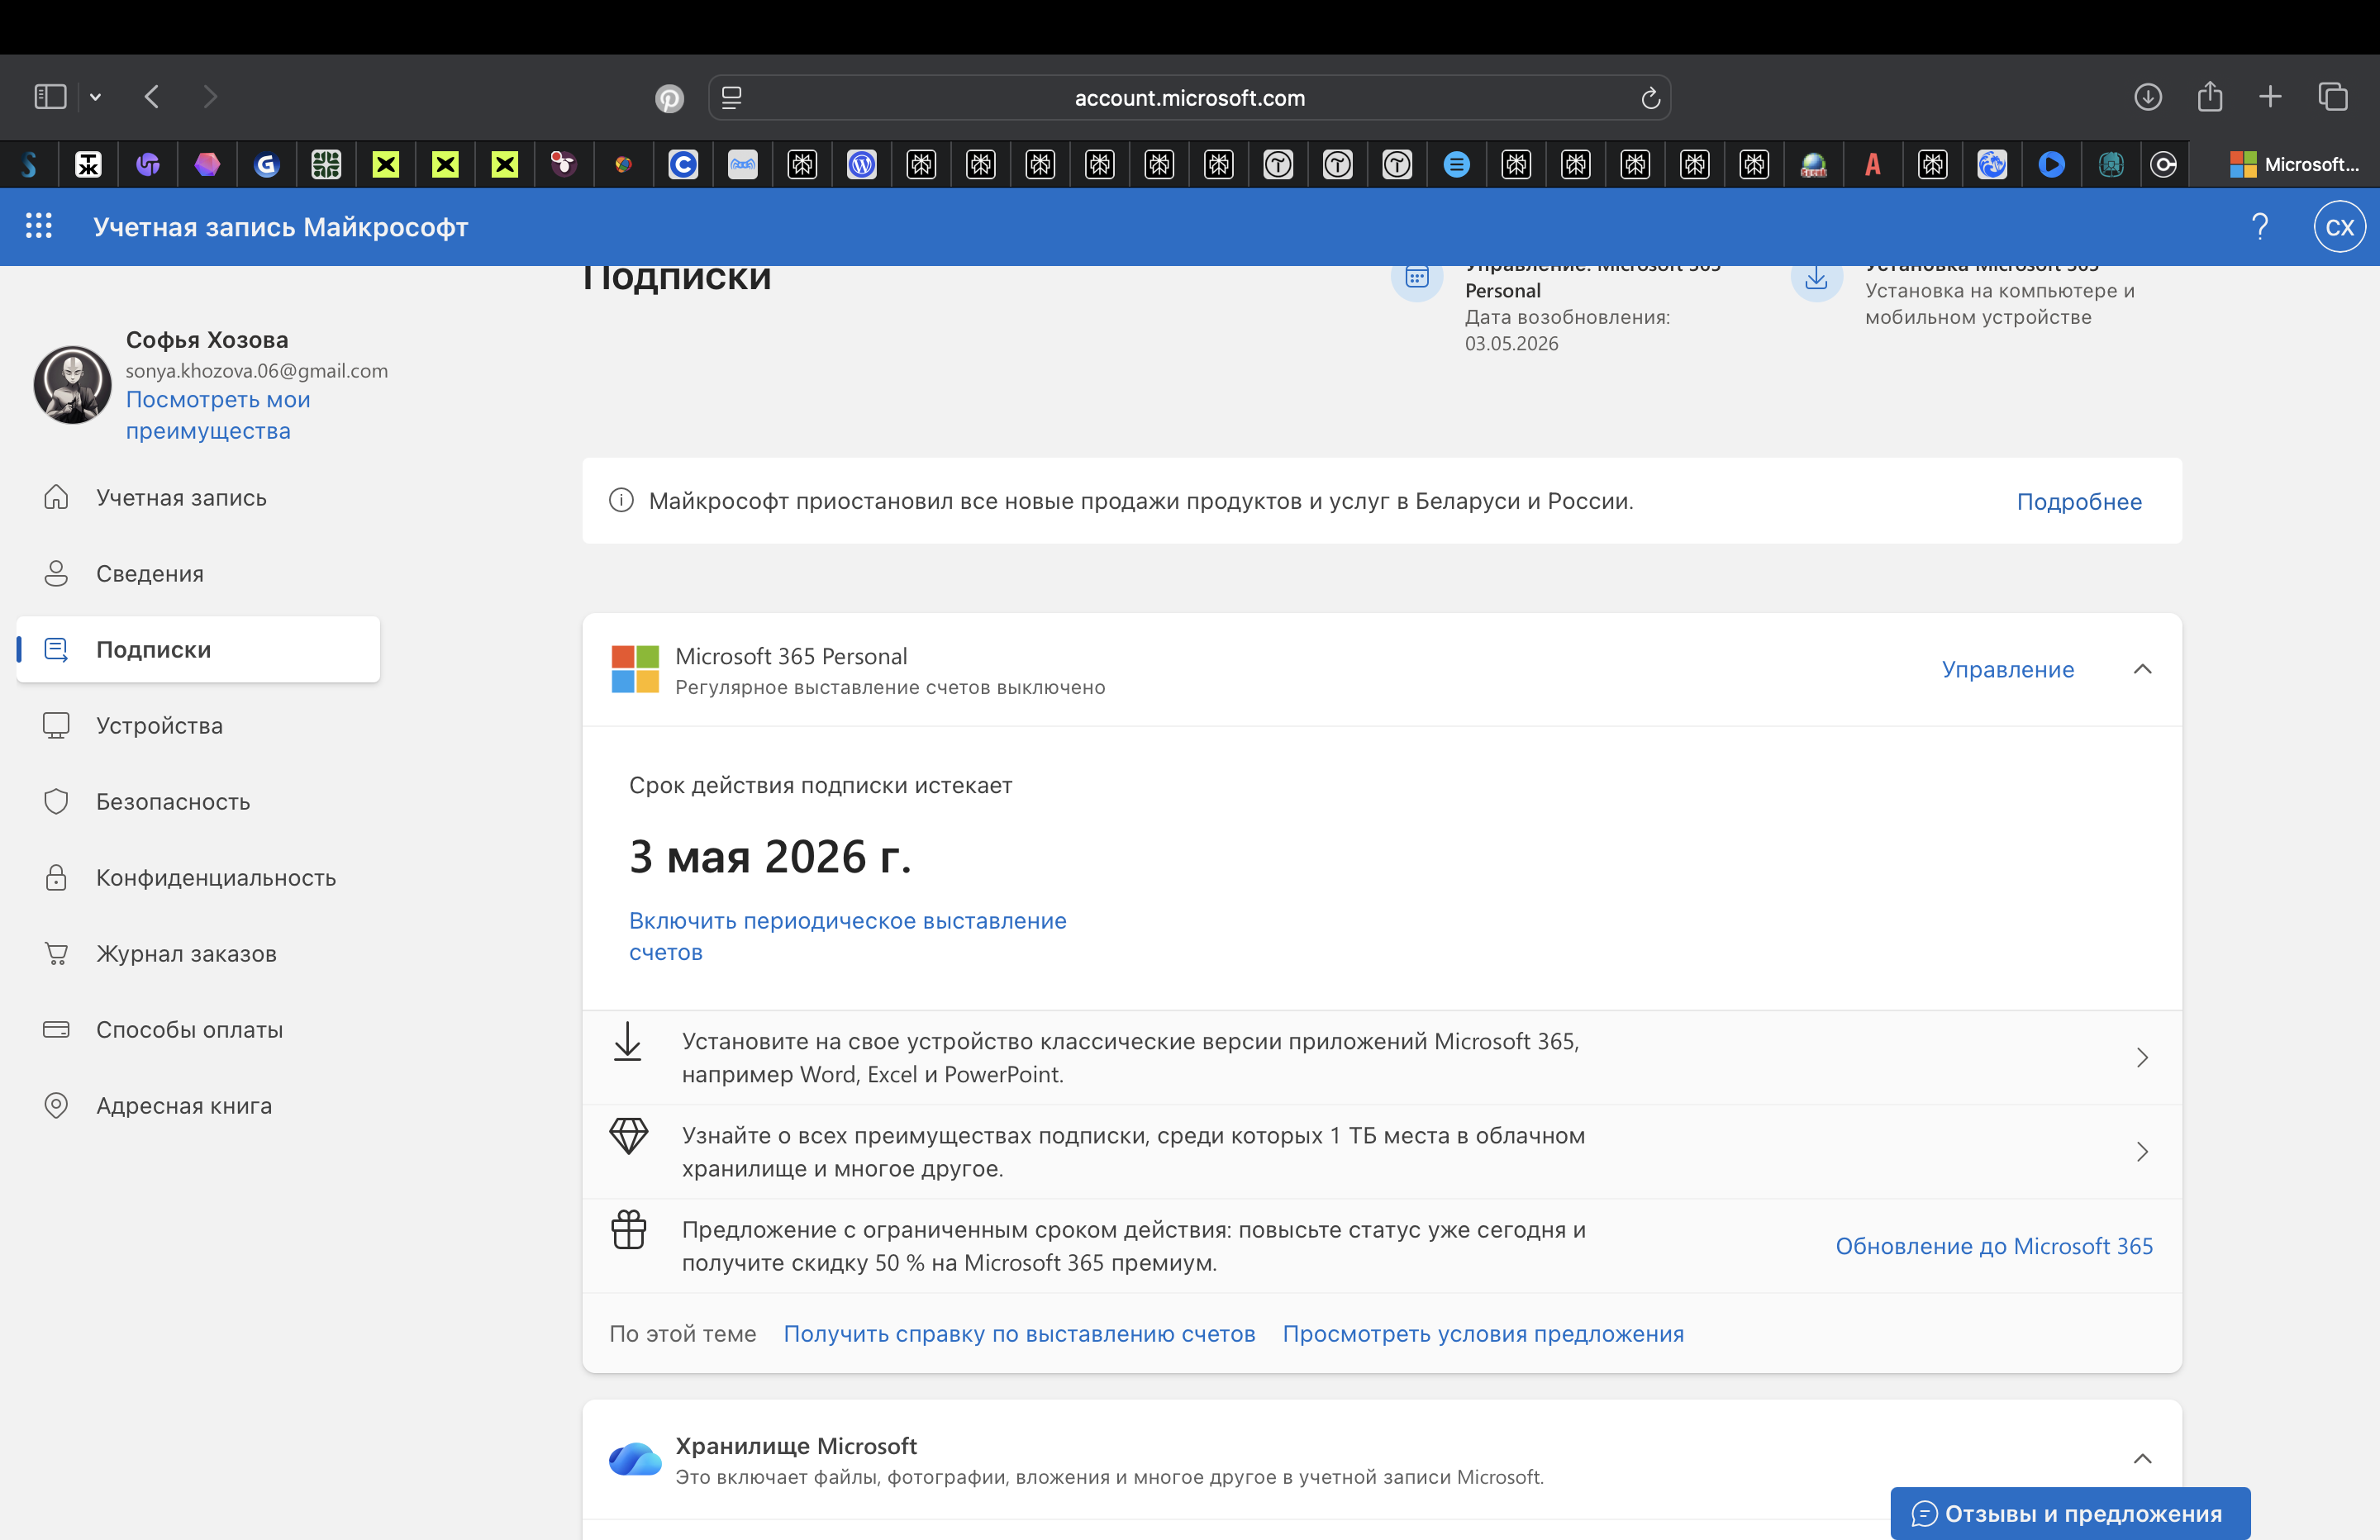
Task: Click Подробнее link in notice banner
Action: click(x=2078, y=501)
